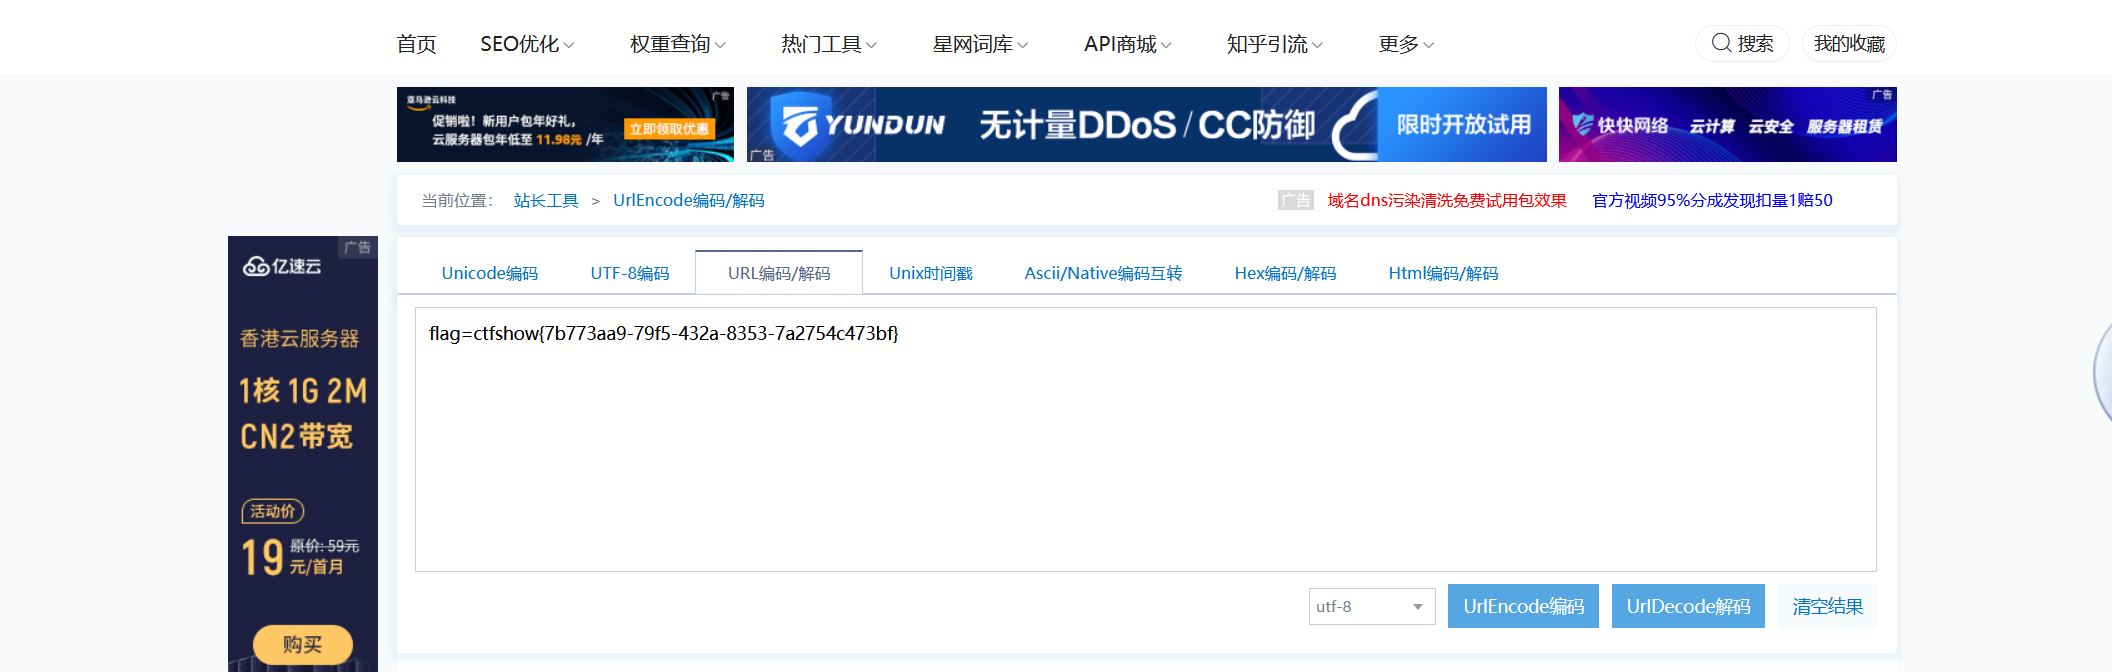Expand the 星网词库 menu
The width and height of the screenshot is (2112, 672).
(980, 44)
